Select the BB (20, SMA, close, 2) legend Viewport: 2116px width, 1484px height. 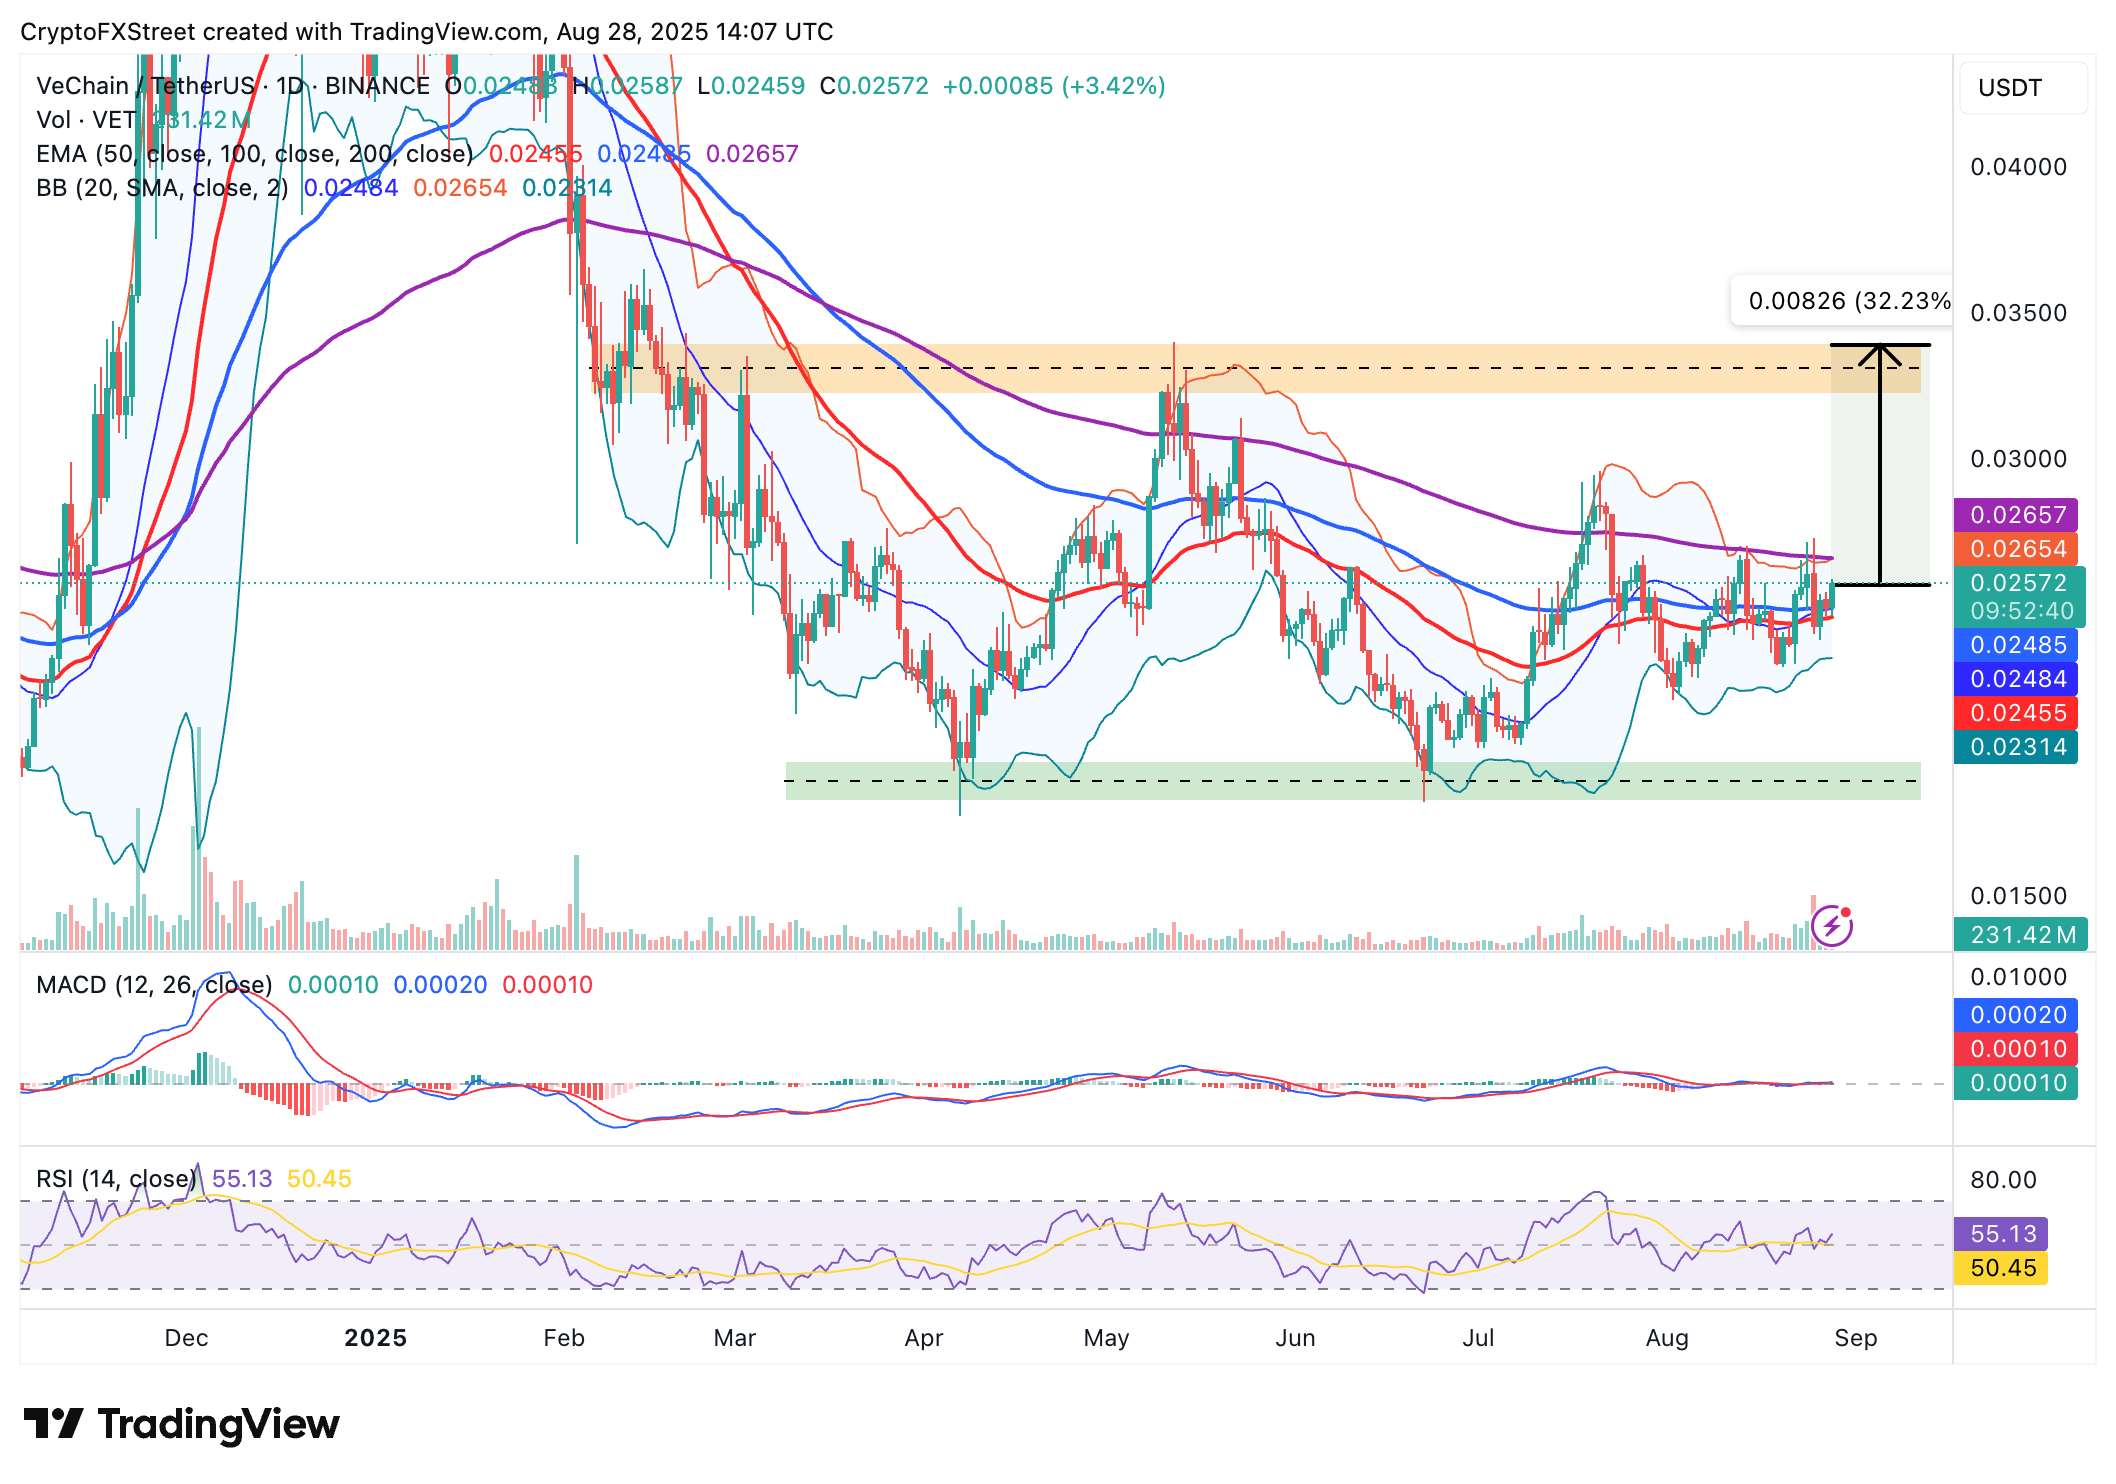pyautogui.click(x=162, y=188)
